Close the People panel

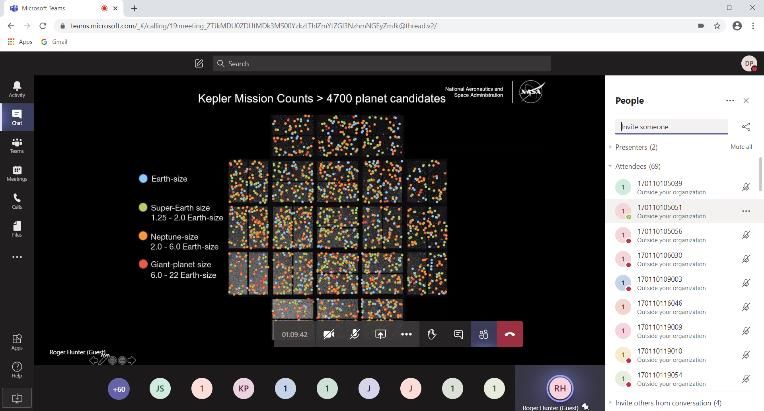coord(746,100)
